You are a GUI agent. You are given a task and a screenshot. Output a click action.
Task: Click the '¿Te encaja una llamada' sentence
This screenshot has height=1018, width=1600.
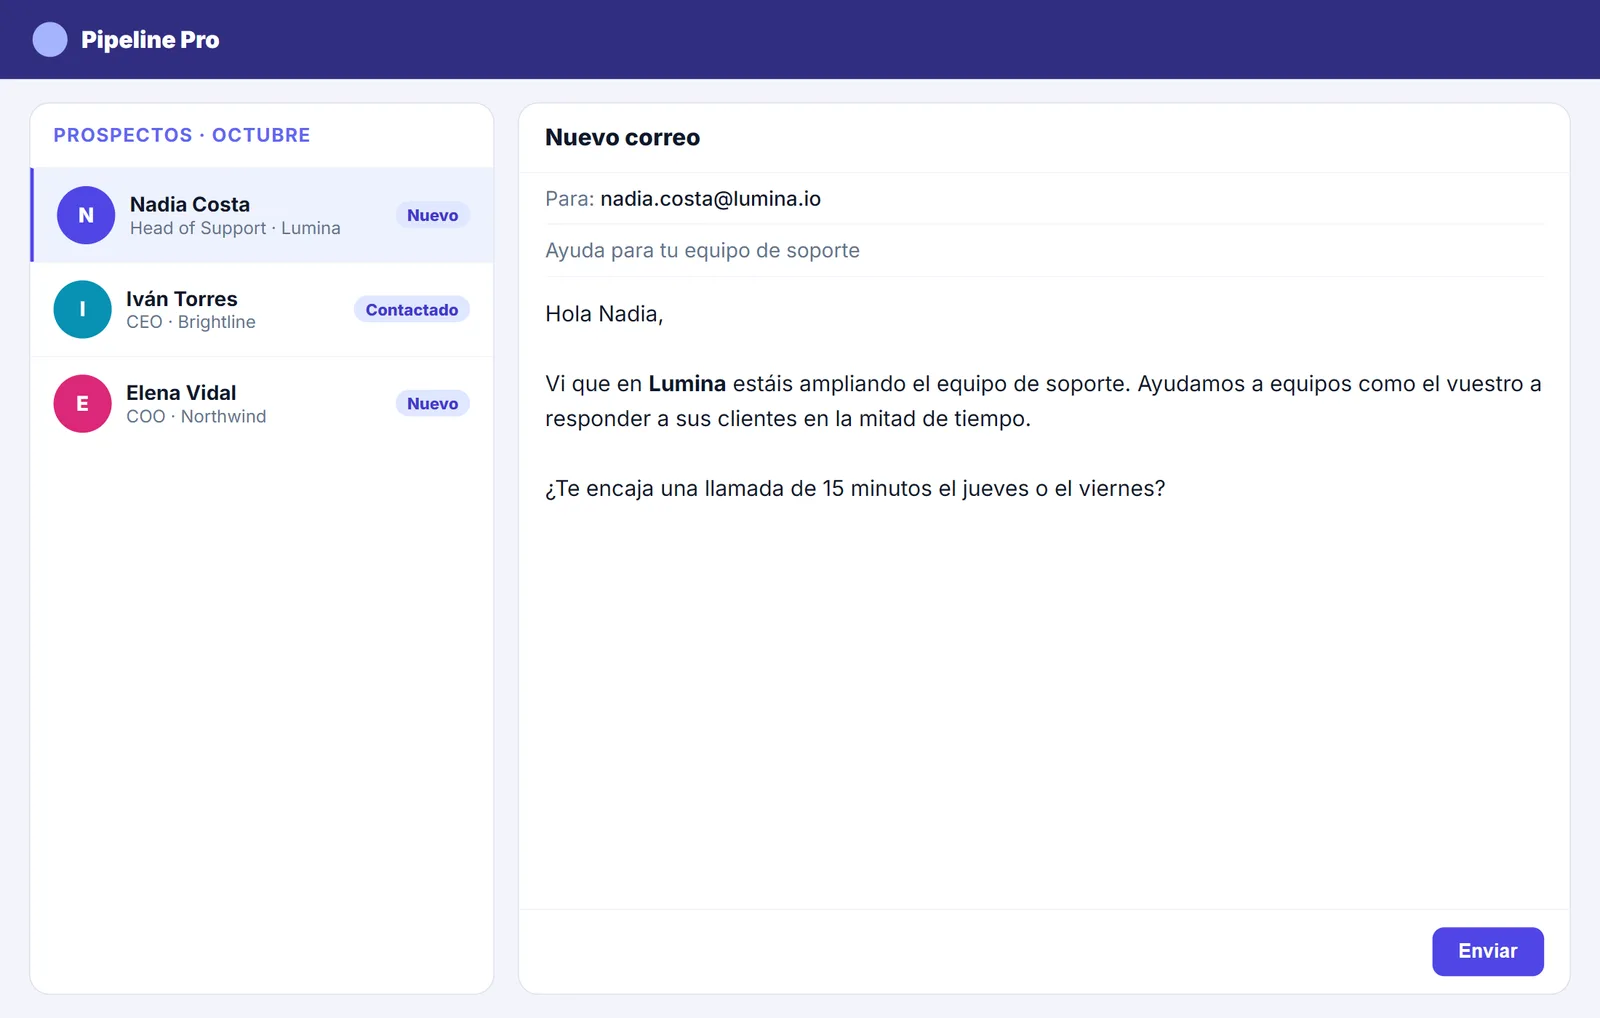point(855,489)
